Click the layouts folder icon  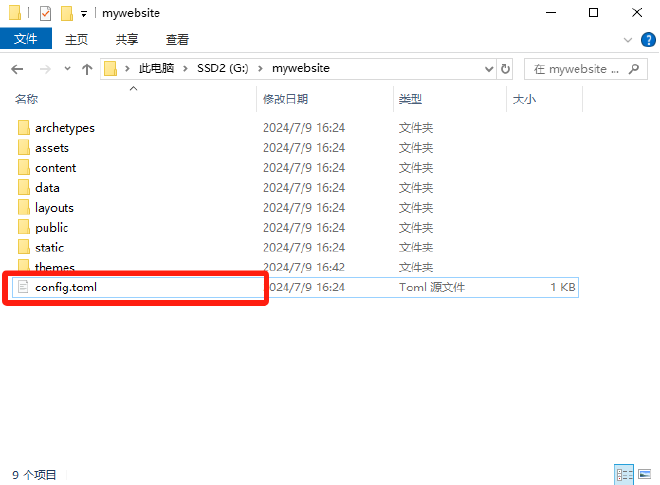(24, 207)
